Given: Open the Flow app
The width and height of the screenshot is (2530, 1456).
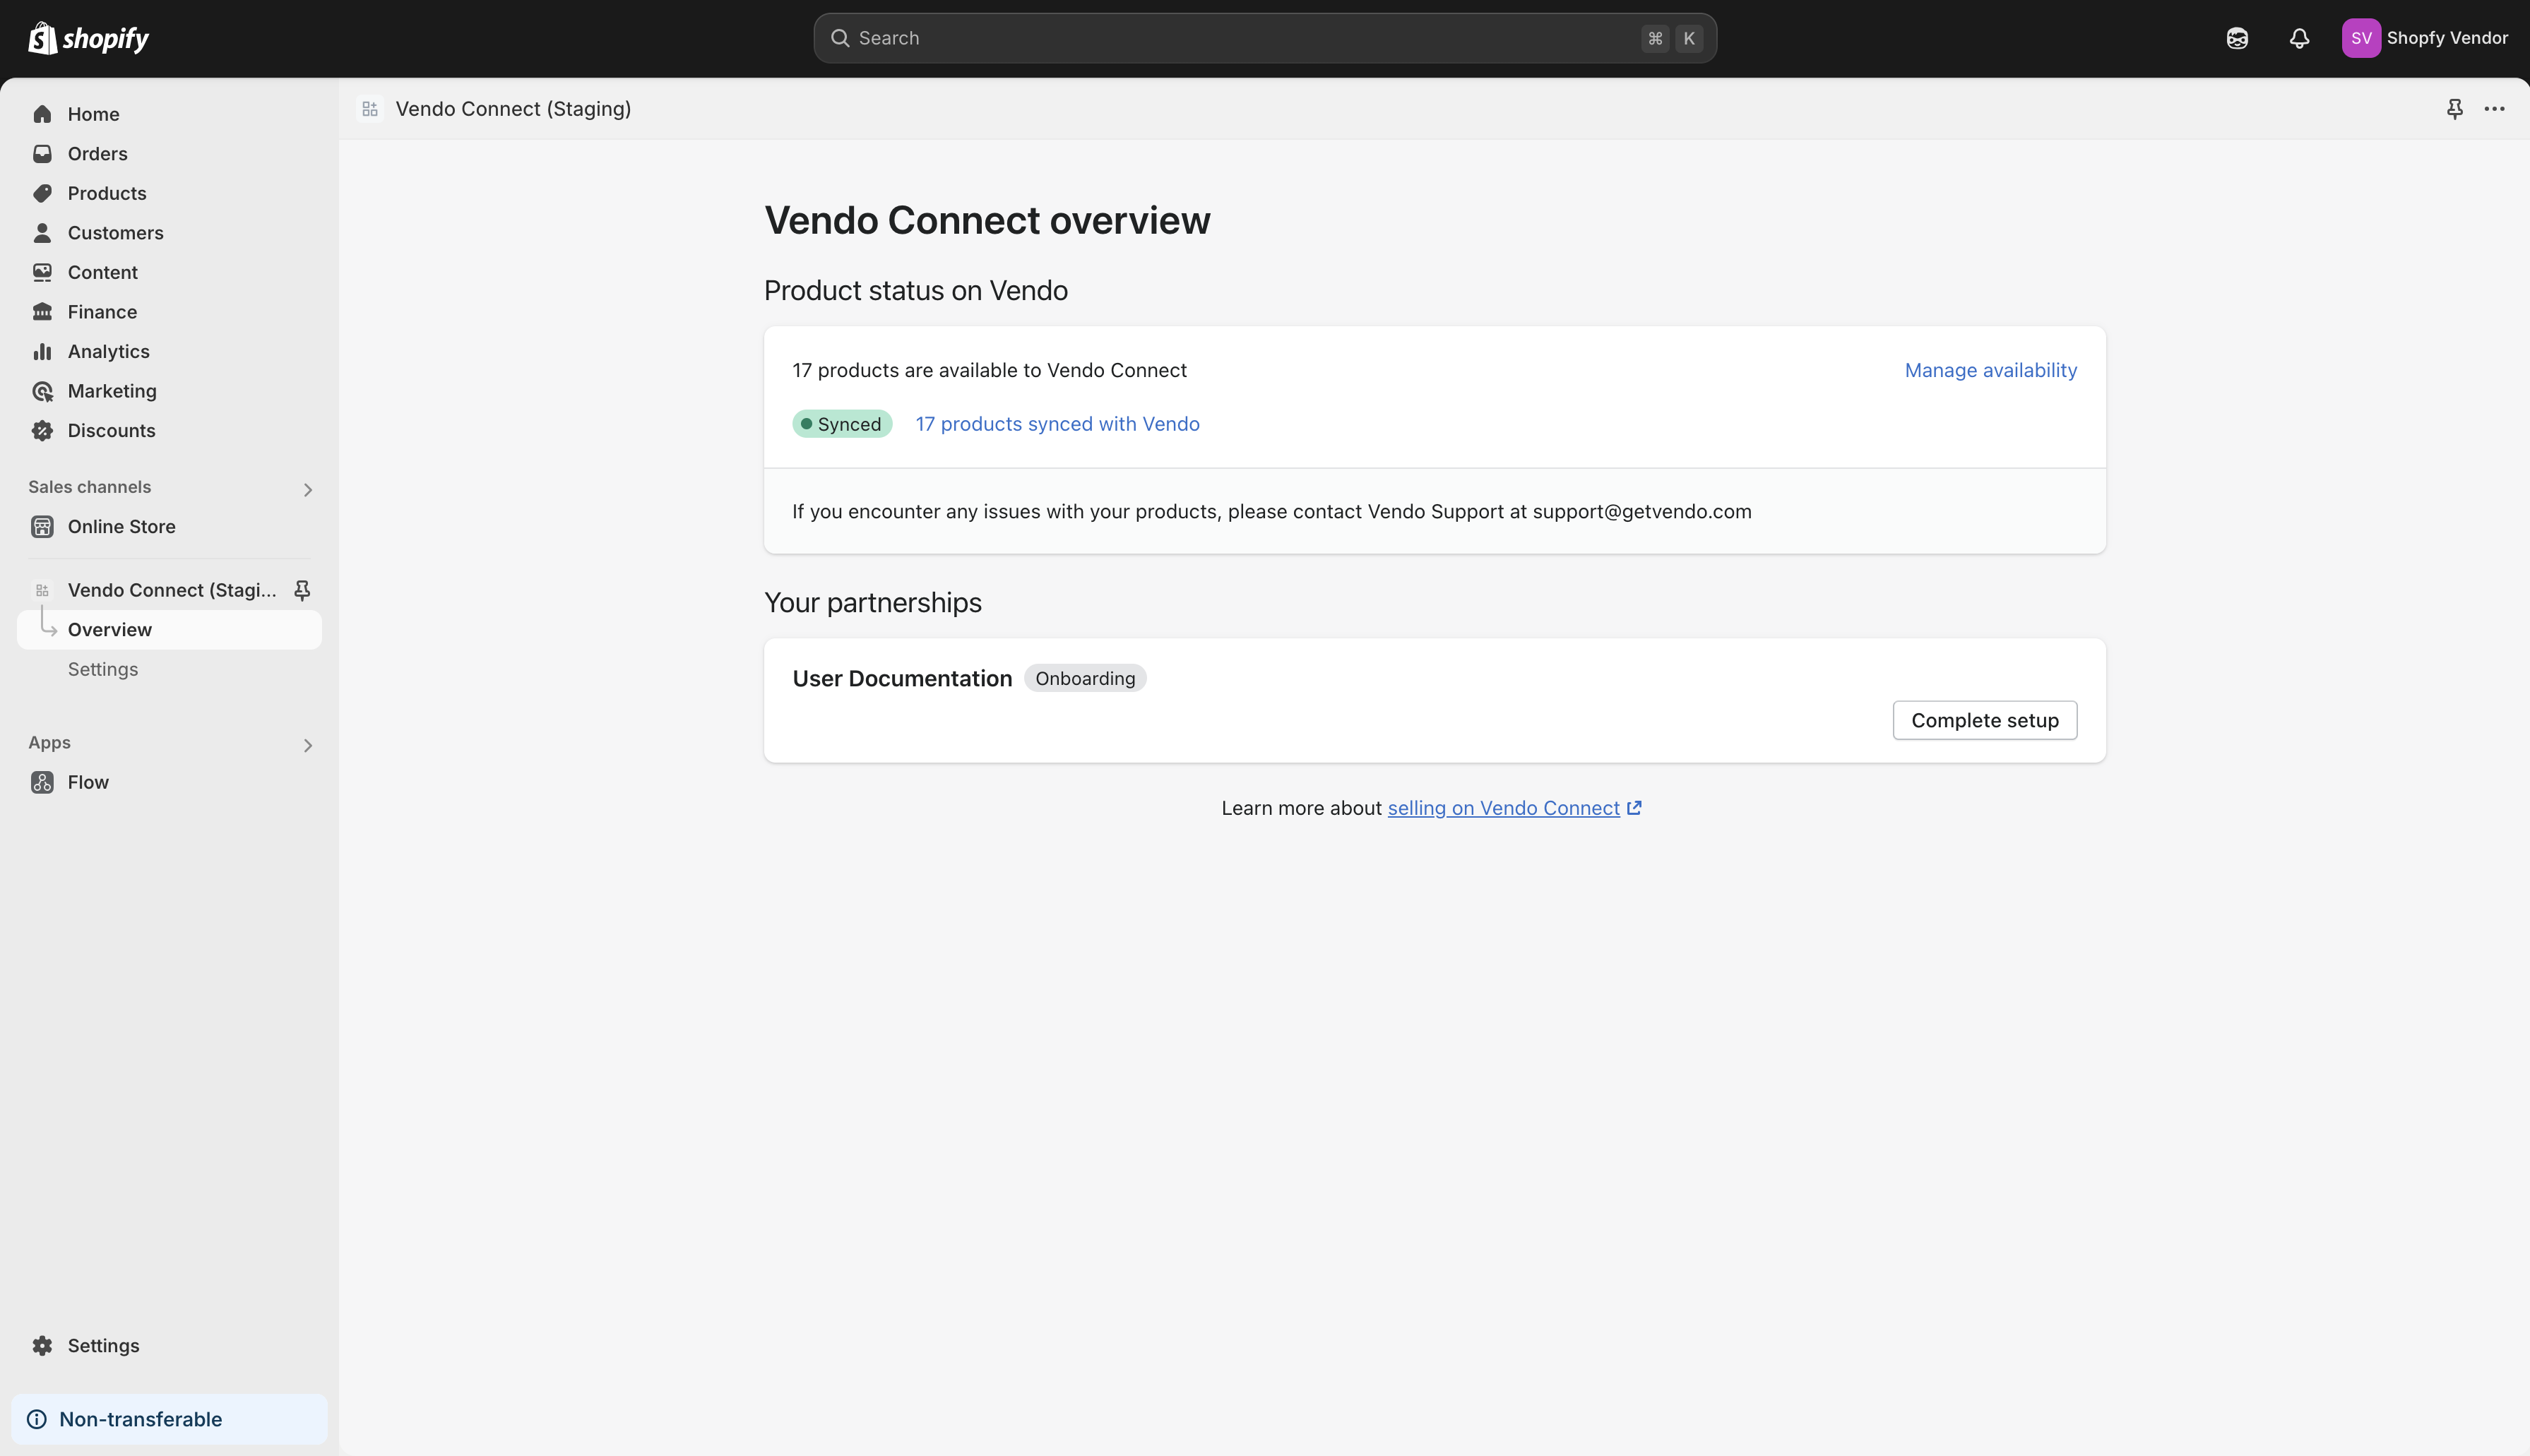Looking at the screenshot, I should coord(88,782).
